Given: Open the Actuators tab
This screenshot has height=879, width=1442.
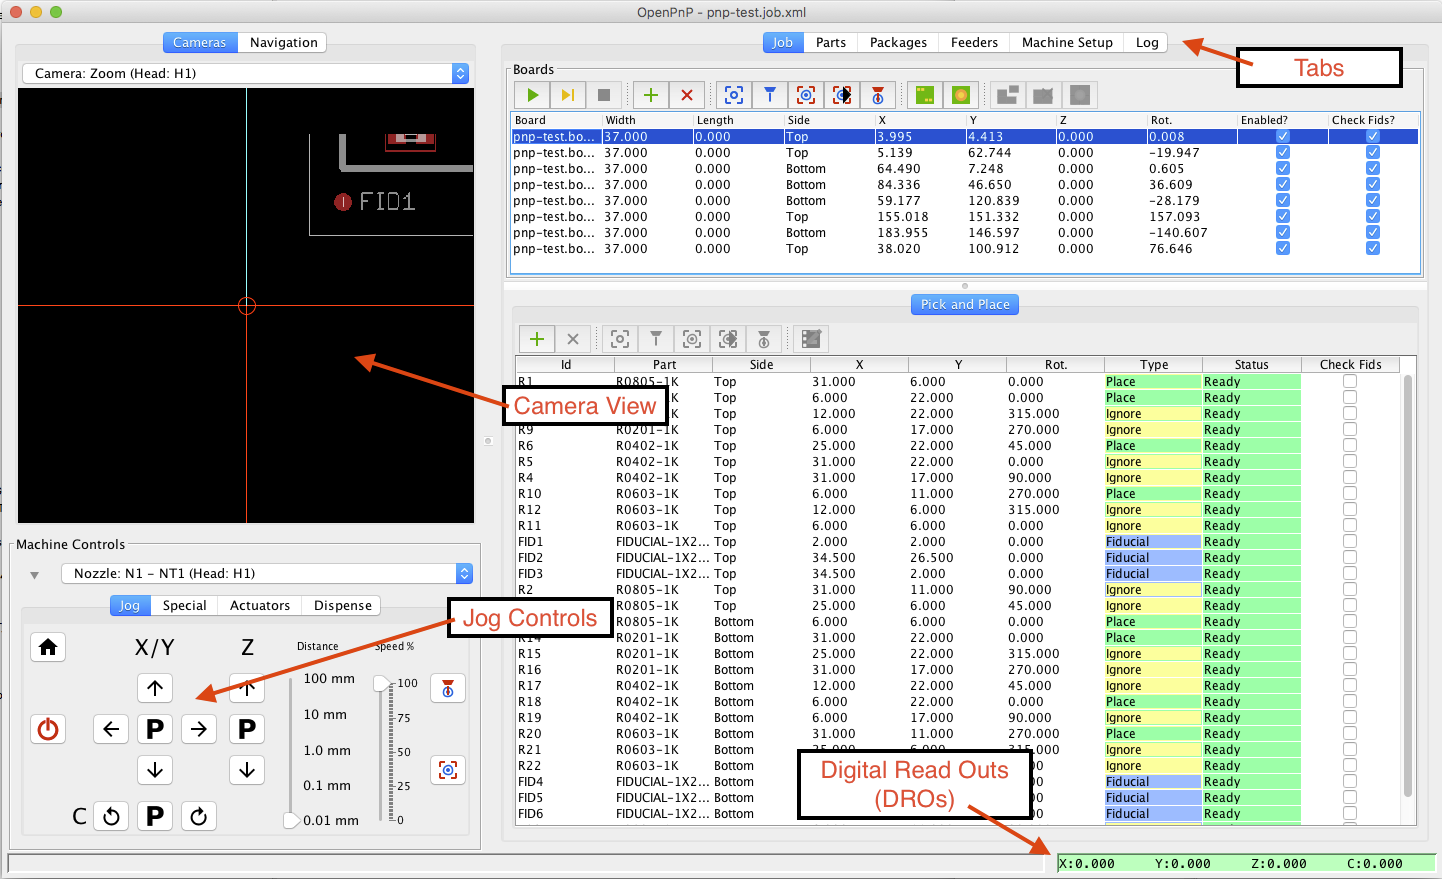Looking at the screenshot, I should coord(260,606).
